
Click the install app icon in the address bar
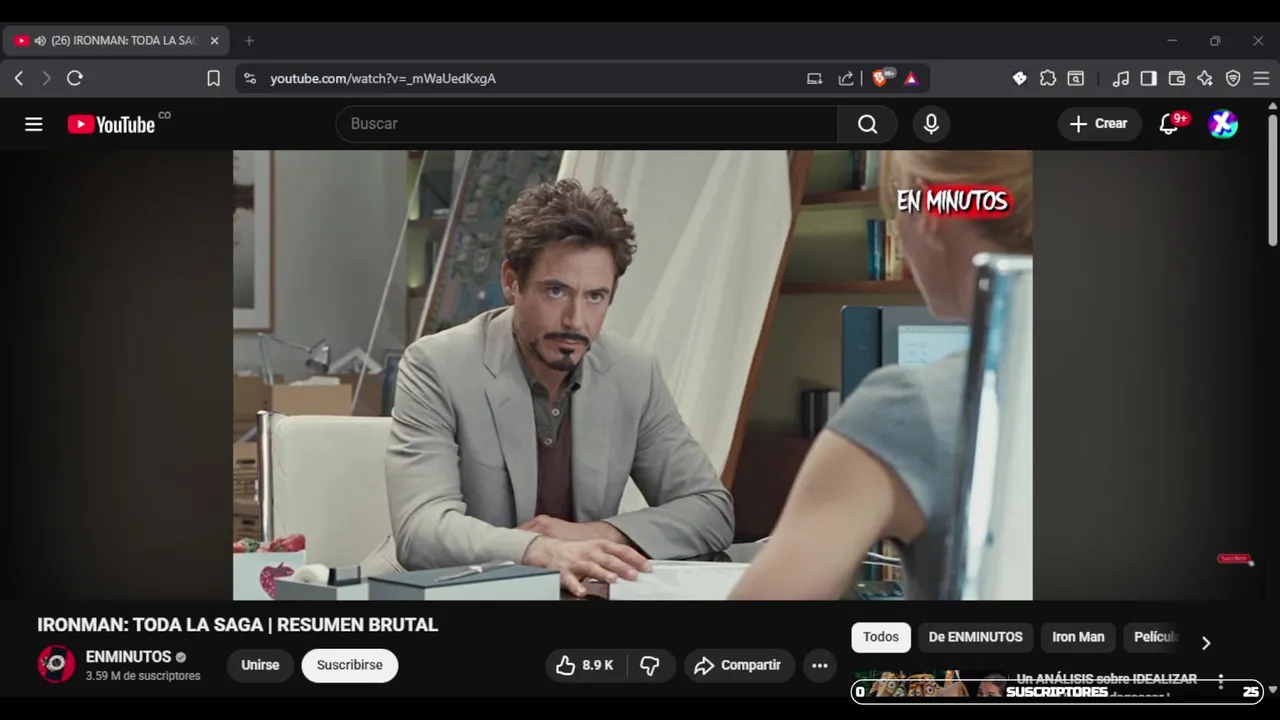[814, 78]
